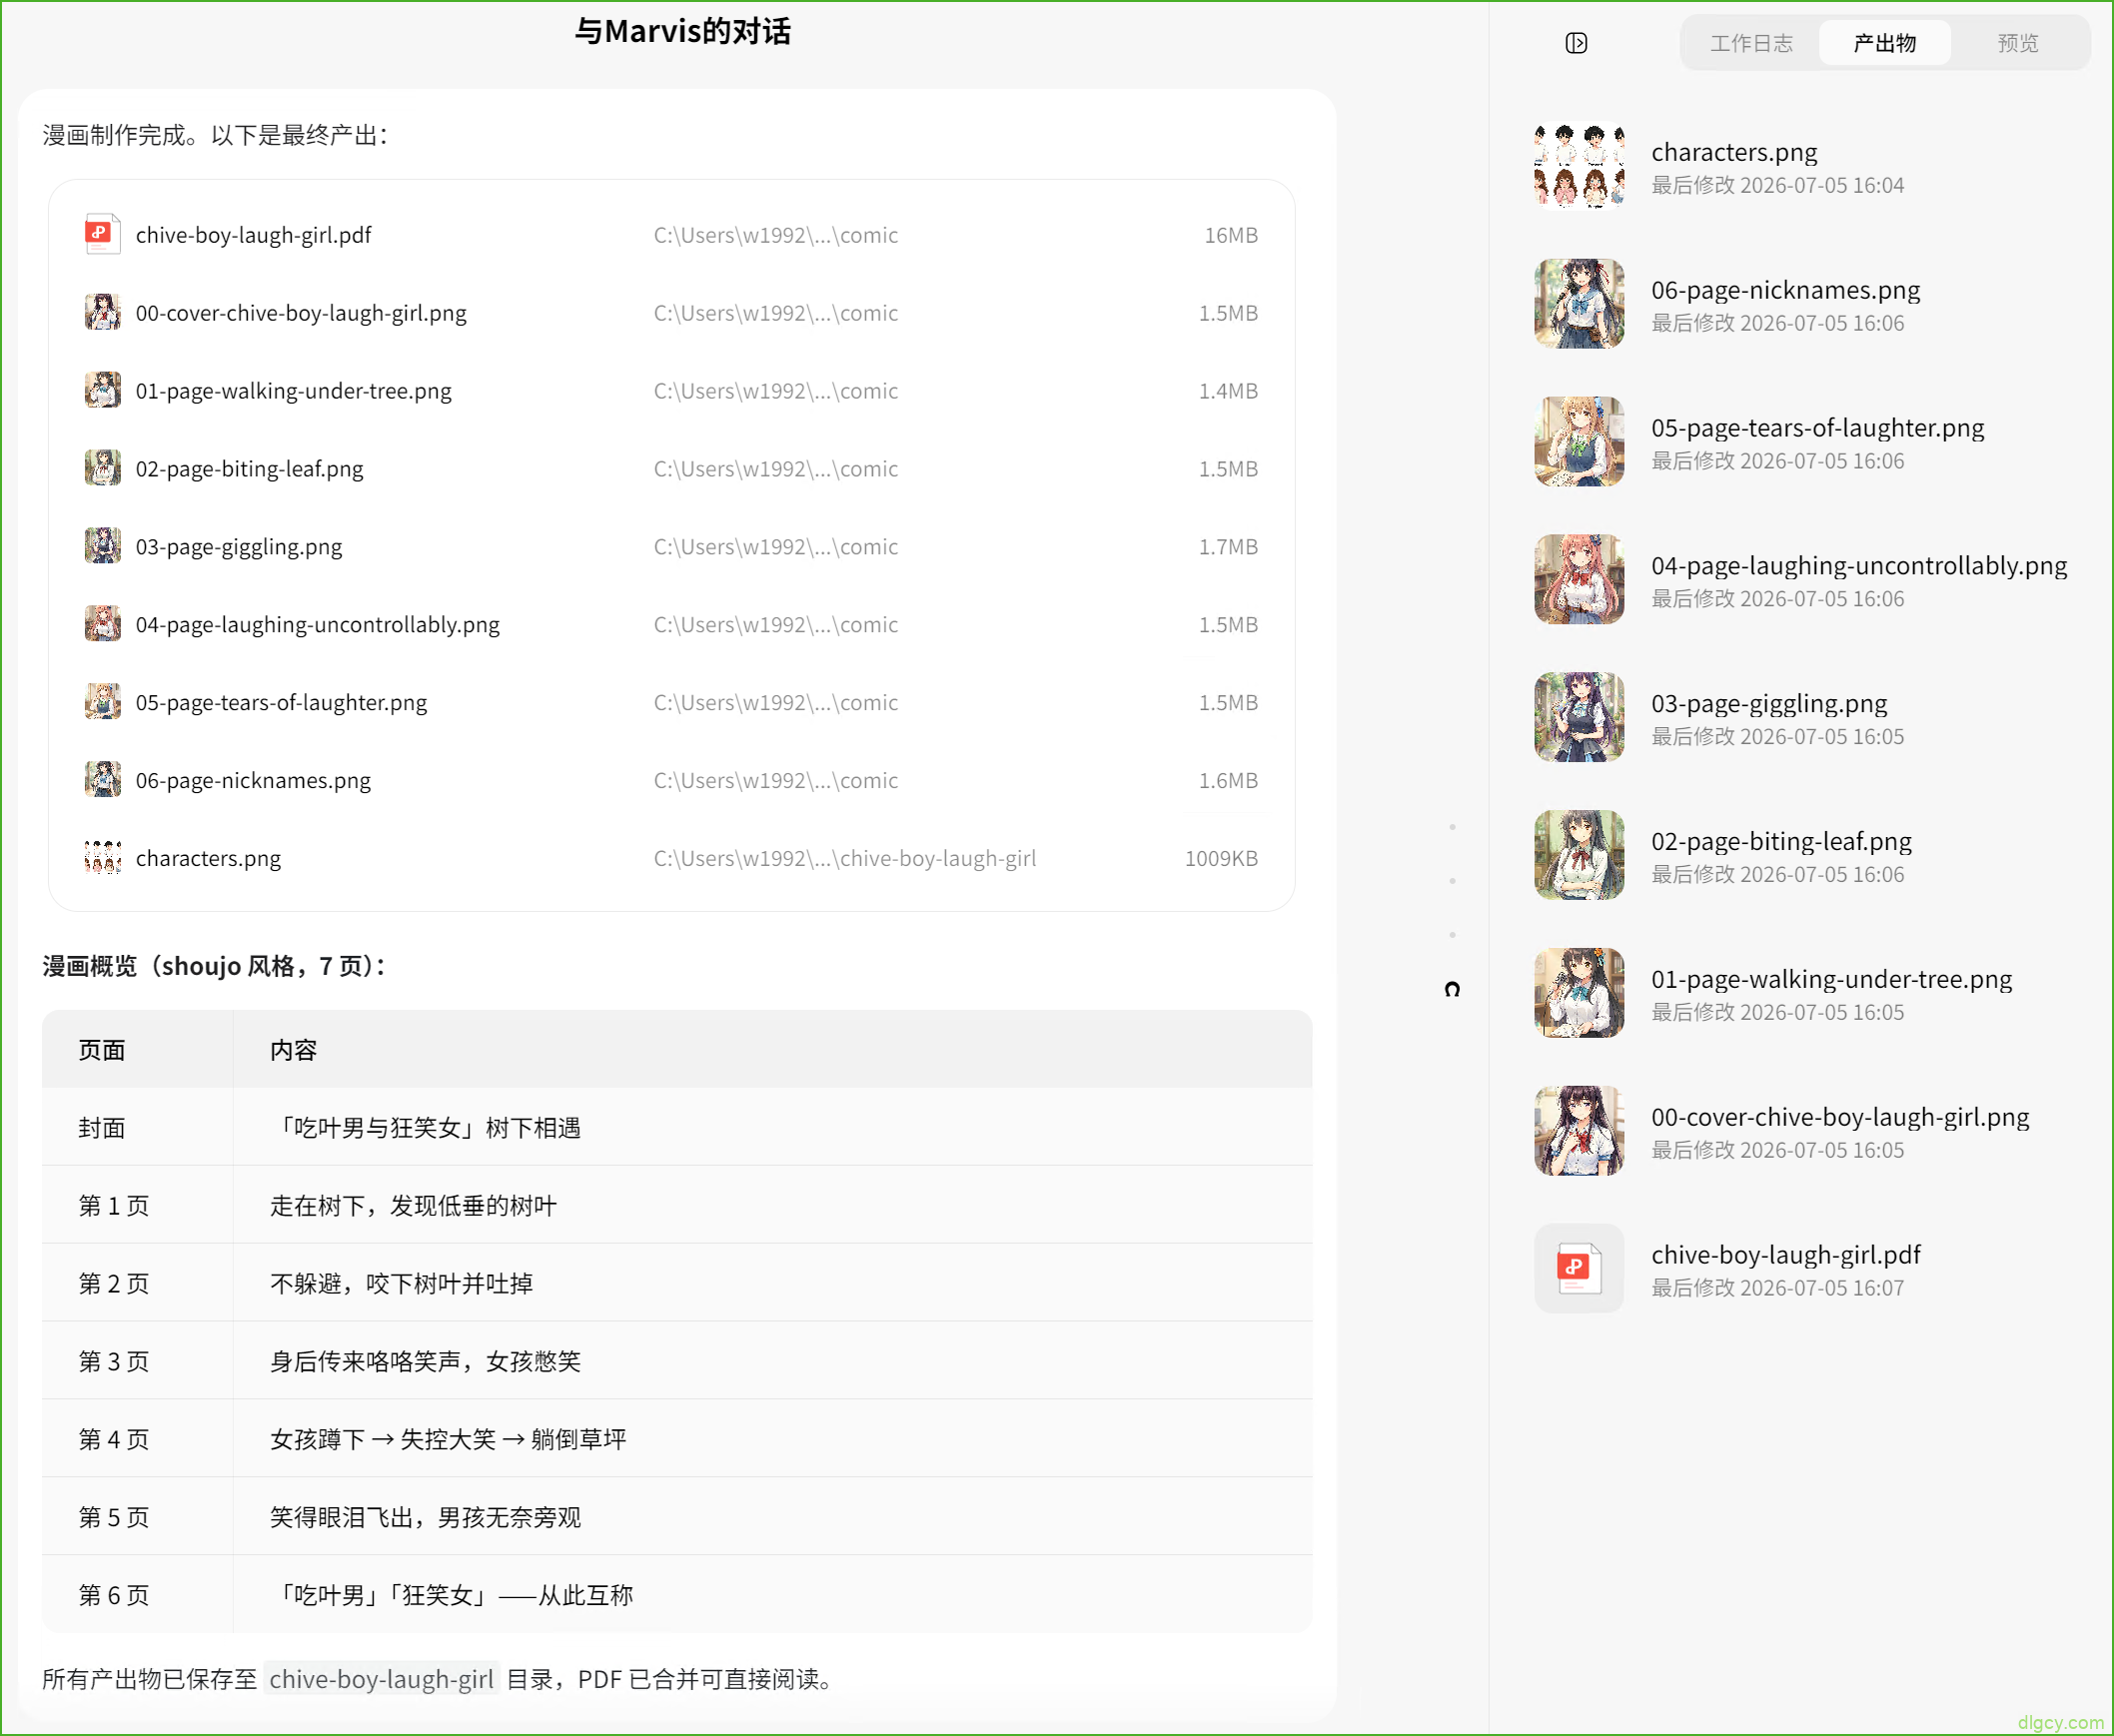Open the 01-page-walking-under-tree.png file row

(x=671, y=391)
